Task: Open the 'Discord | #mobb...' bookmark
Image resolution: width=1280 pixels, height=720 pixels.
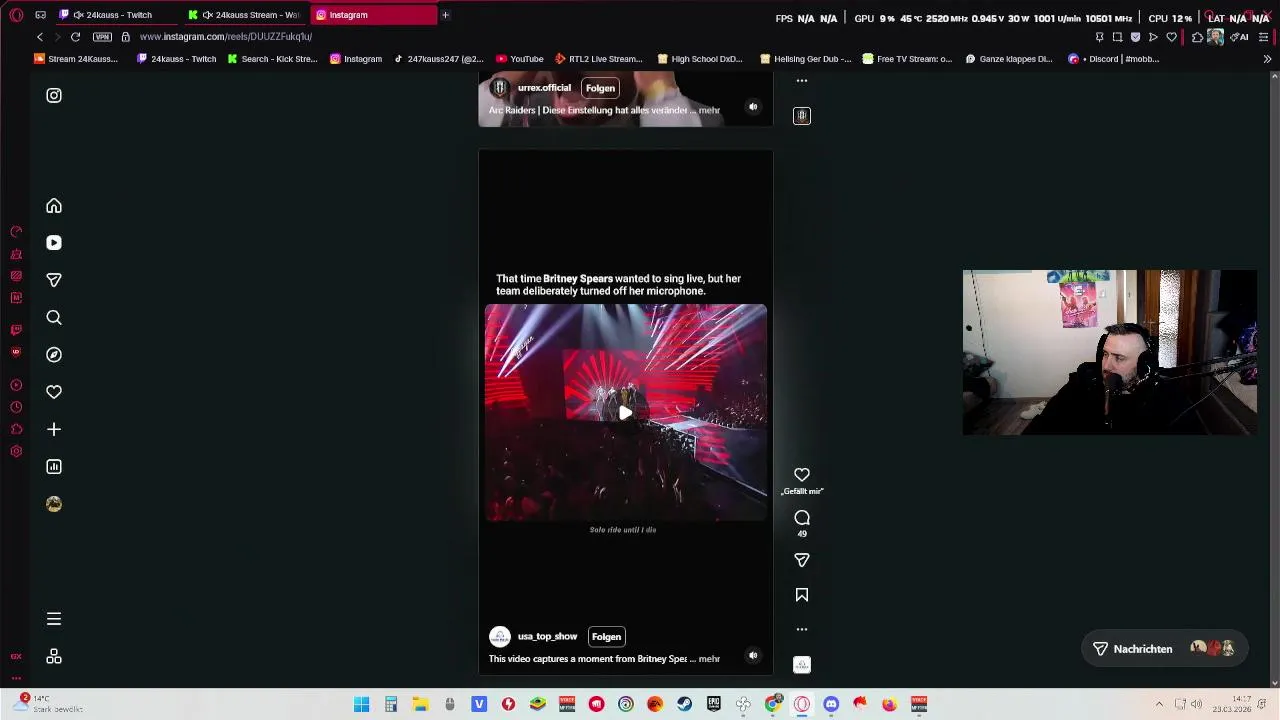Action: pyautogui.click(x=1114, y=59)
